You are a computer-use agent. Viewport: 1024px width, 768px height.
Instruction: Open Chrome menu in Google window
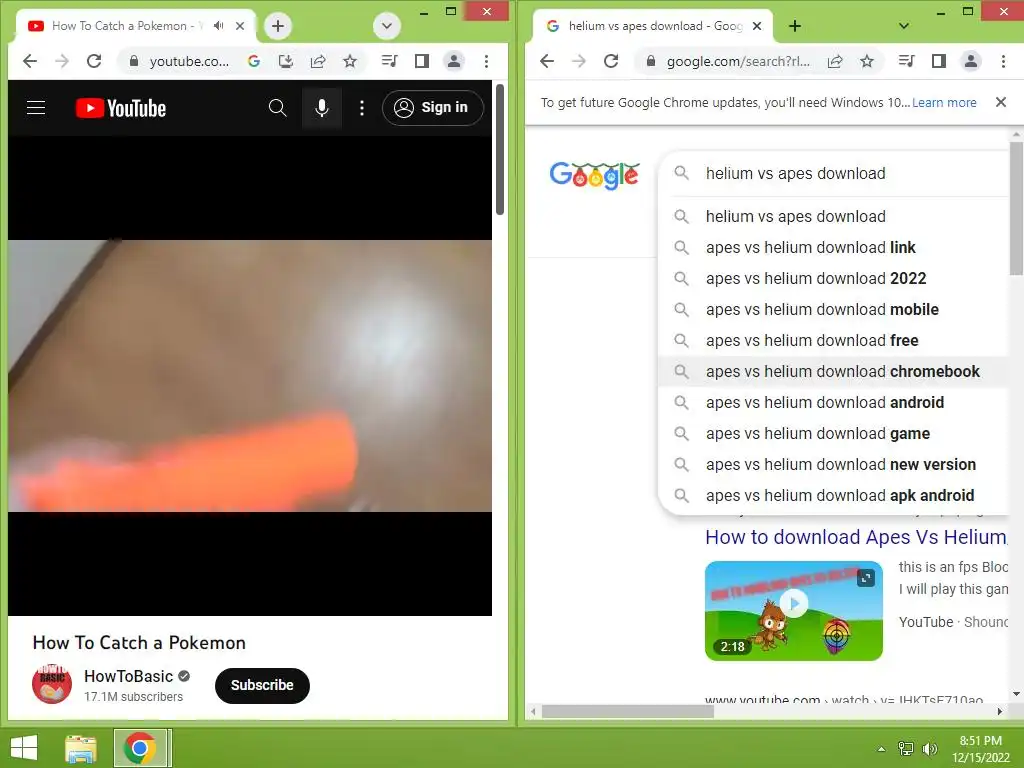click(1003, 61)
